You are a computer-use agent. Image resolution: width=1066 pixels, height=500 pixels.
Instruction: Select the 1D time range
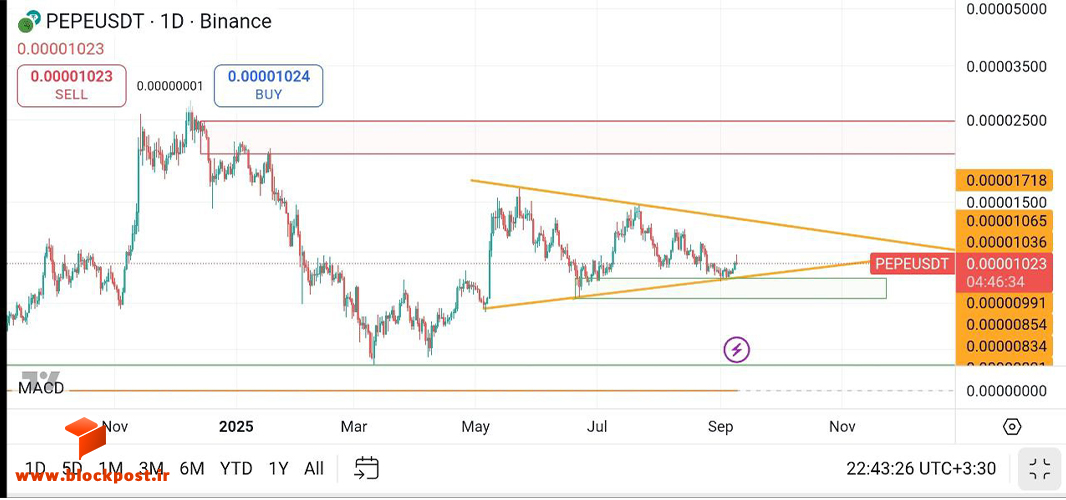(x=35, y=469)
